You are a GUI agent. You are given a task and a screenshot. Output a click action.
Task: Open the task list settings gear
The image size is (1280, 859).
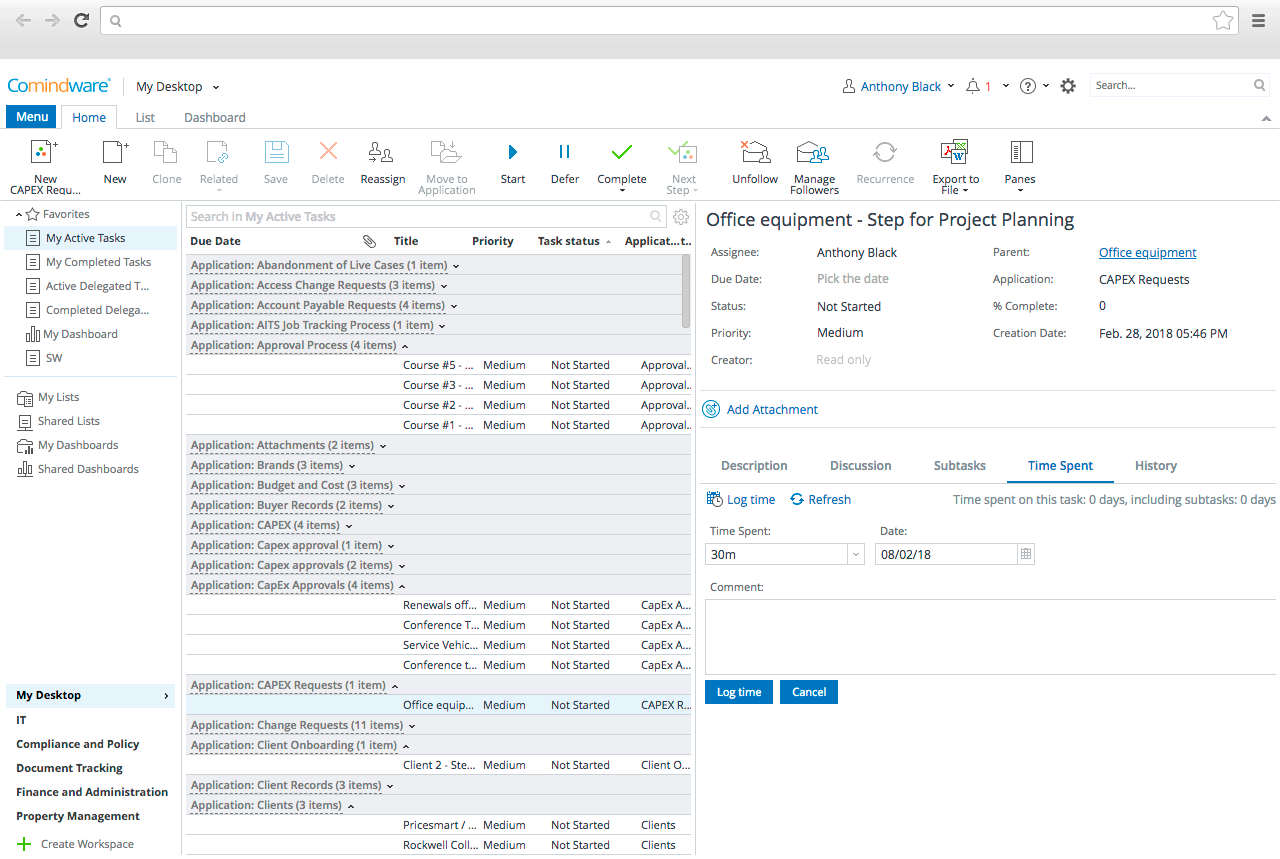(x=681, y=217)
